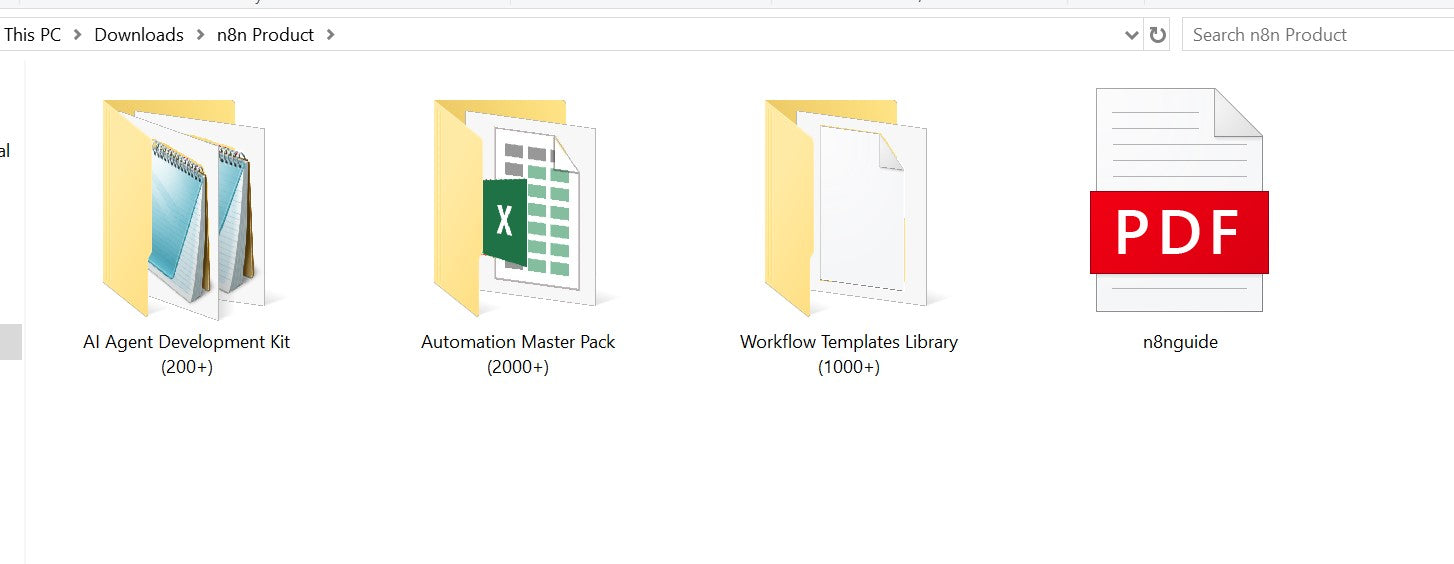Click the n8n Product breadcrumb segment
This screenshot has height=564, width=1454.
pos(265,35)
